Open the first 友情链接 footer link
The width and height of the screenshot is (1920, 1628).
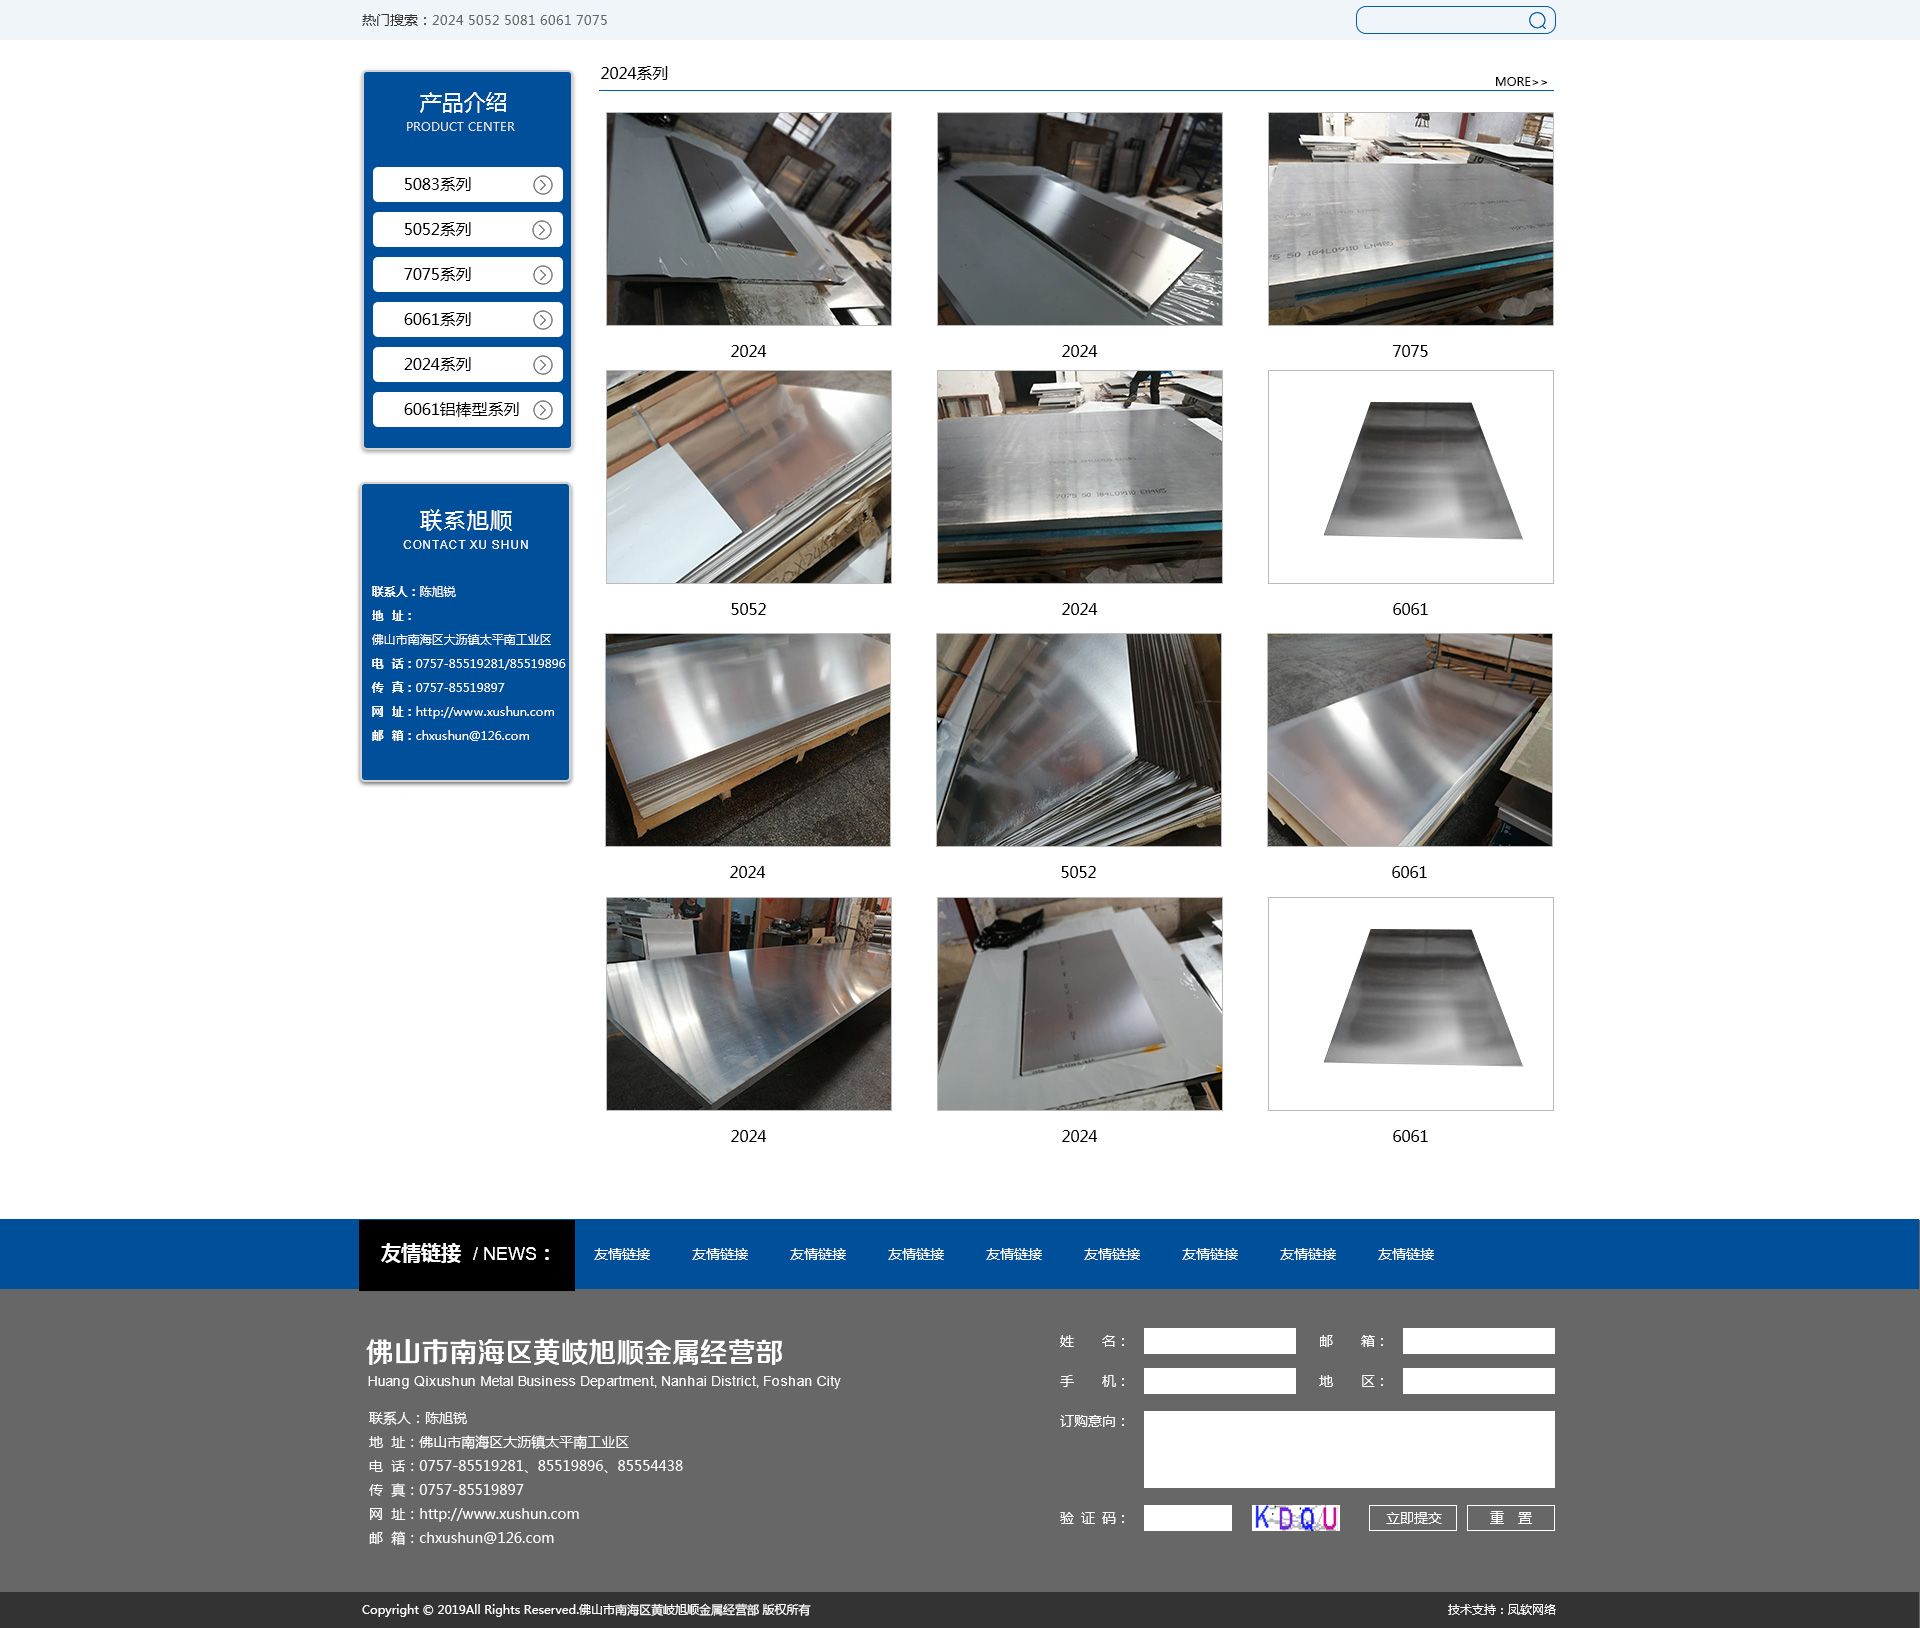622,1254
